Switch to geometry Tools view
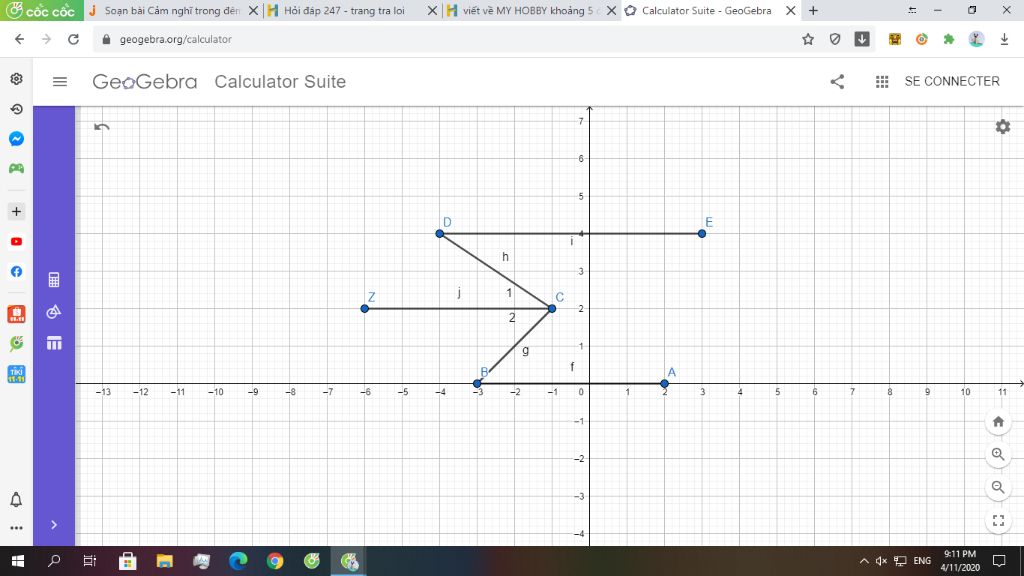Viewport: 1024px width, 576px height. 54,312
